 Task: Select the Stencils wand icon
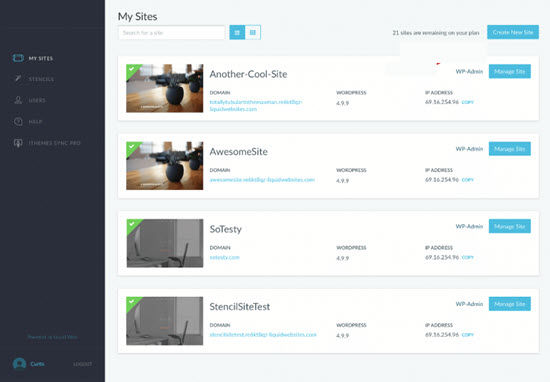[x=18, y=79]
